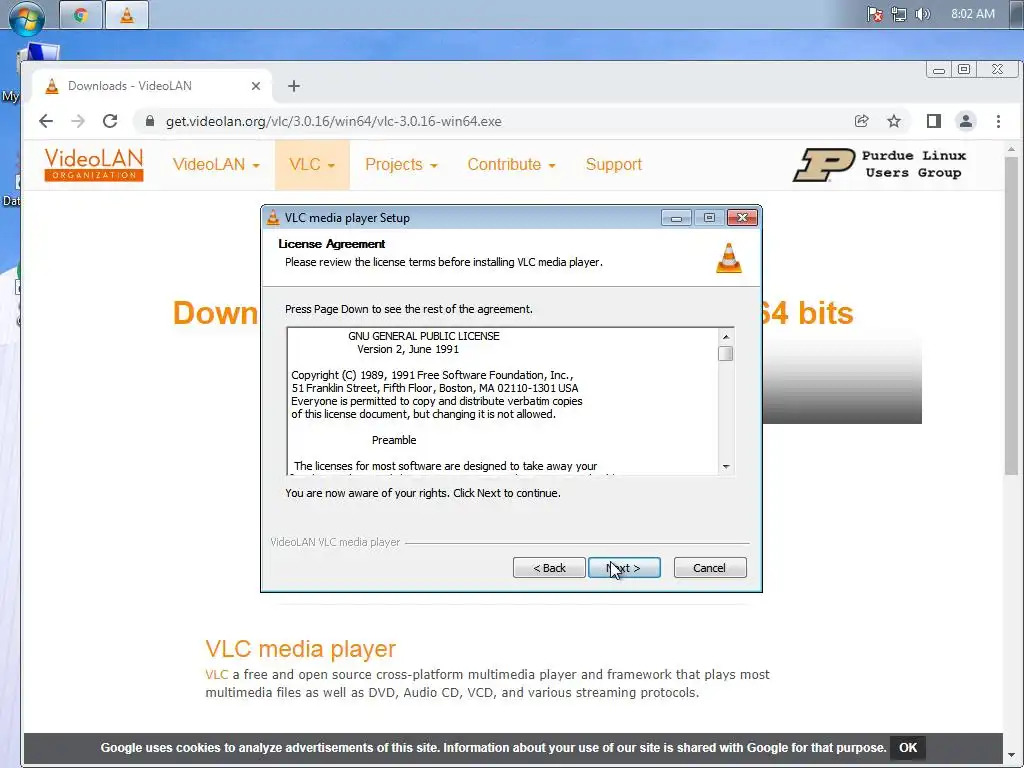Click VLC icon in setup title bar
The width and height of the screenshot is (1024, 768).
click(273, 217)
